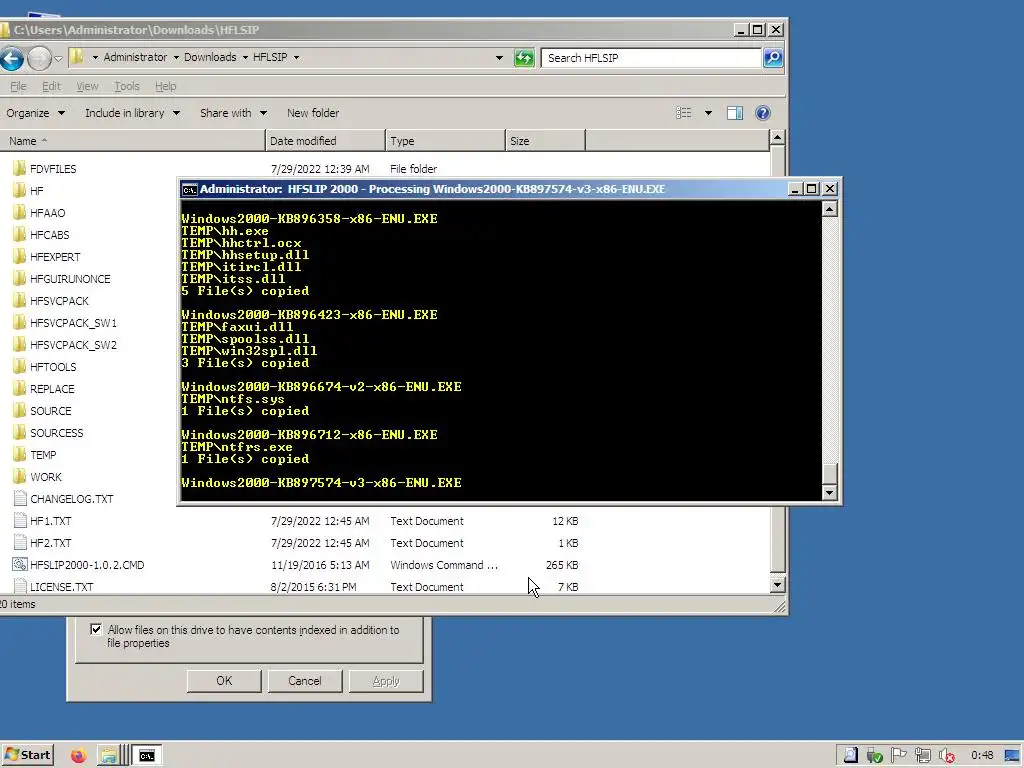Sort by Type column header
Screen dimensions: 1024x768
pos(445,140)
